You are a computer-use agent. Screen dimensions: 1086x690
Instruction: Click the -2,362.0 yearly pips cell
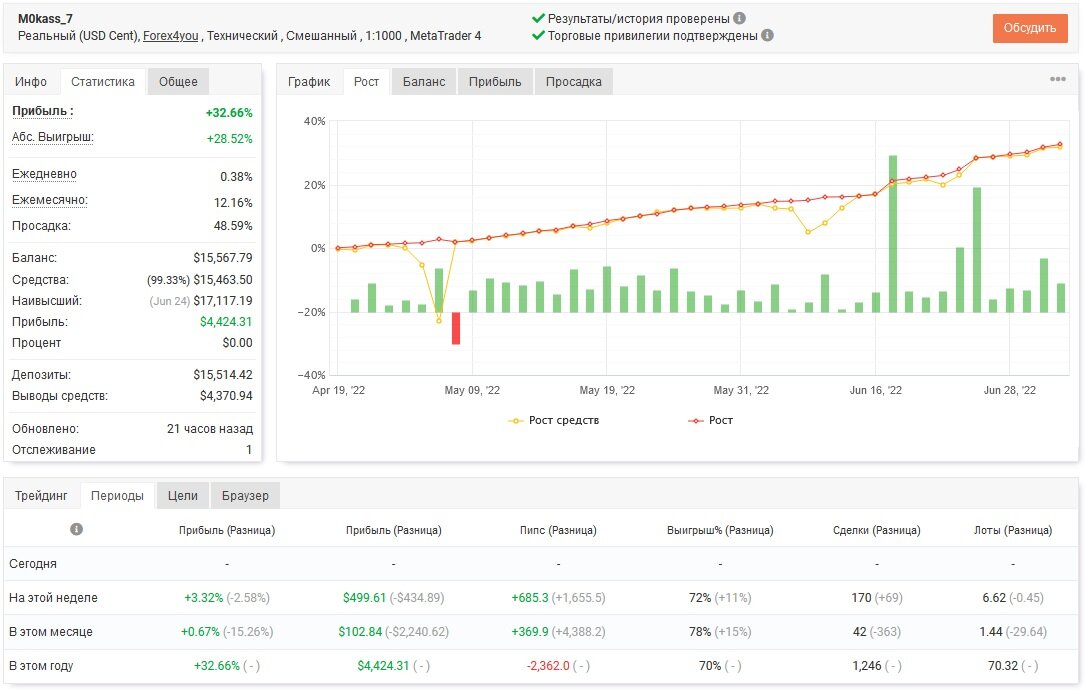click(548, 666)
